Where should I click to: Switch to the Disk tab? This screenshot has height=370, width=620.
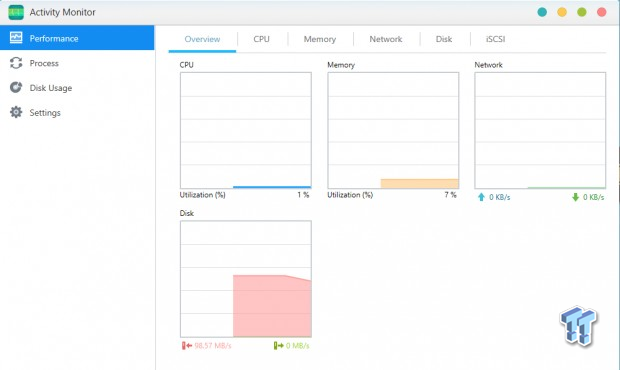pos(444,39)
